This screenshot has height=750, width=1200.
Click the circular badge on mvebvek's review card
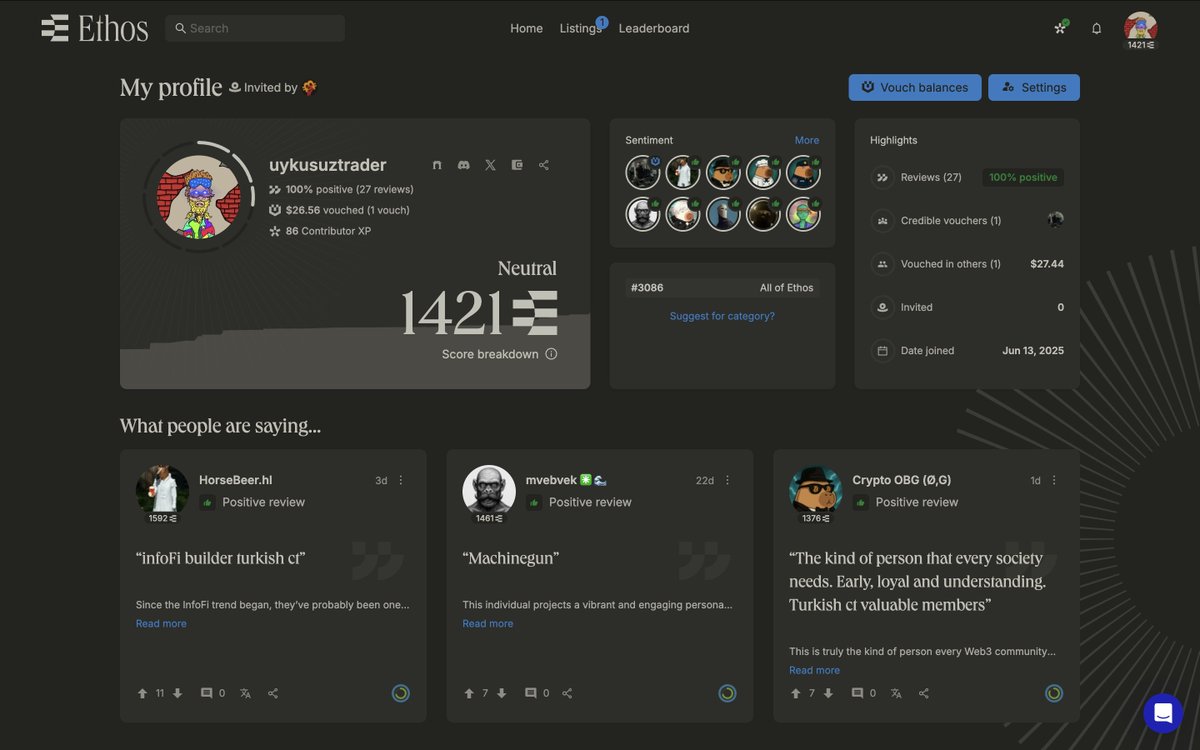727,693
